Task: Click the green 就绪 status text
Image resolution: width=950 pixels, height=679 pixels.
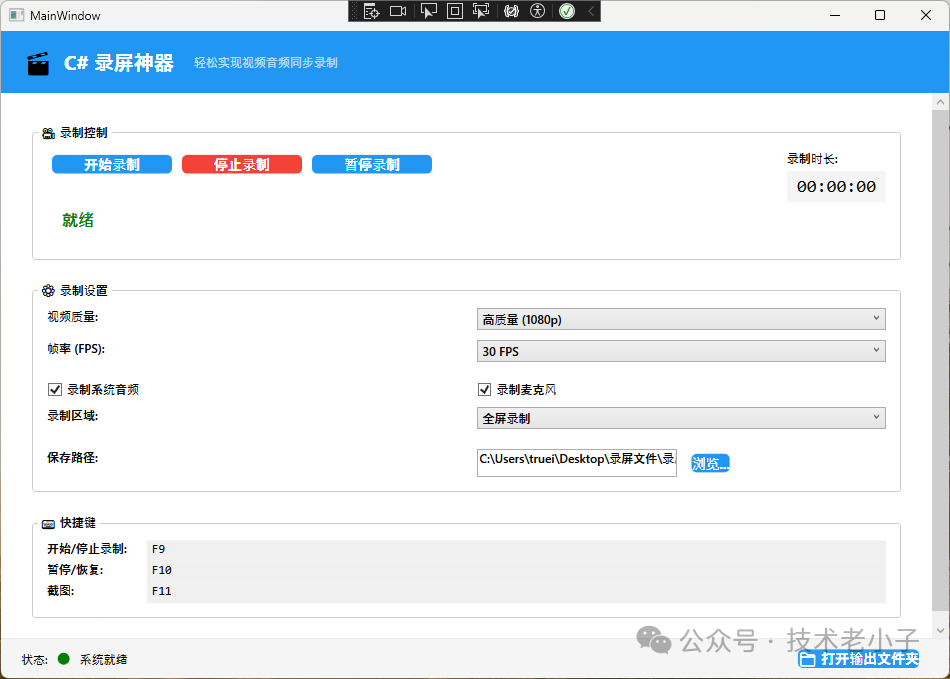Action: [x=78, y=220]
